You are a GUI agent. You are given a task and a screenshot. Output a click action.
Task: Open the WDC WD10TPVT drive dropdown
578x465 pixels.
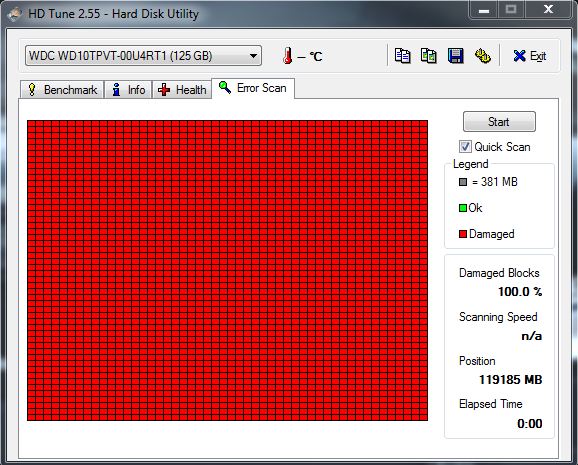pyautogui.click(x=143, y=56)
